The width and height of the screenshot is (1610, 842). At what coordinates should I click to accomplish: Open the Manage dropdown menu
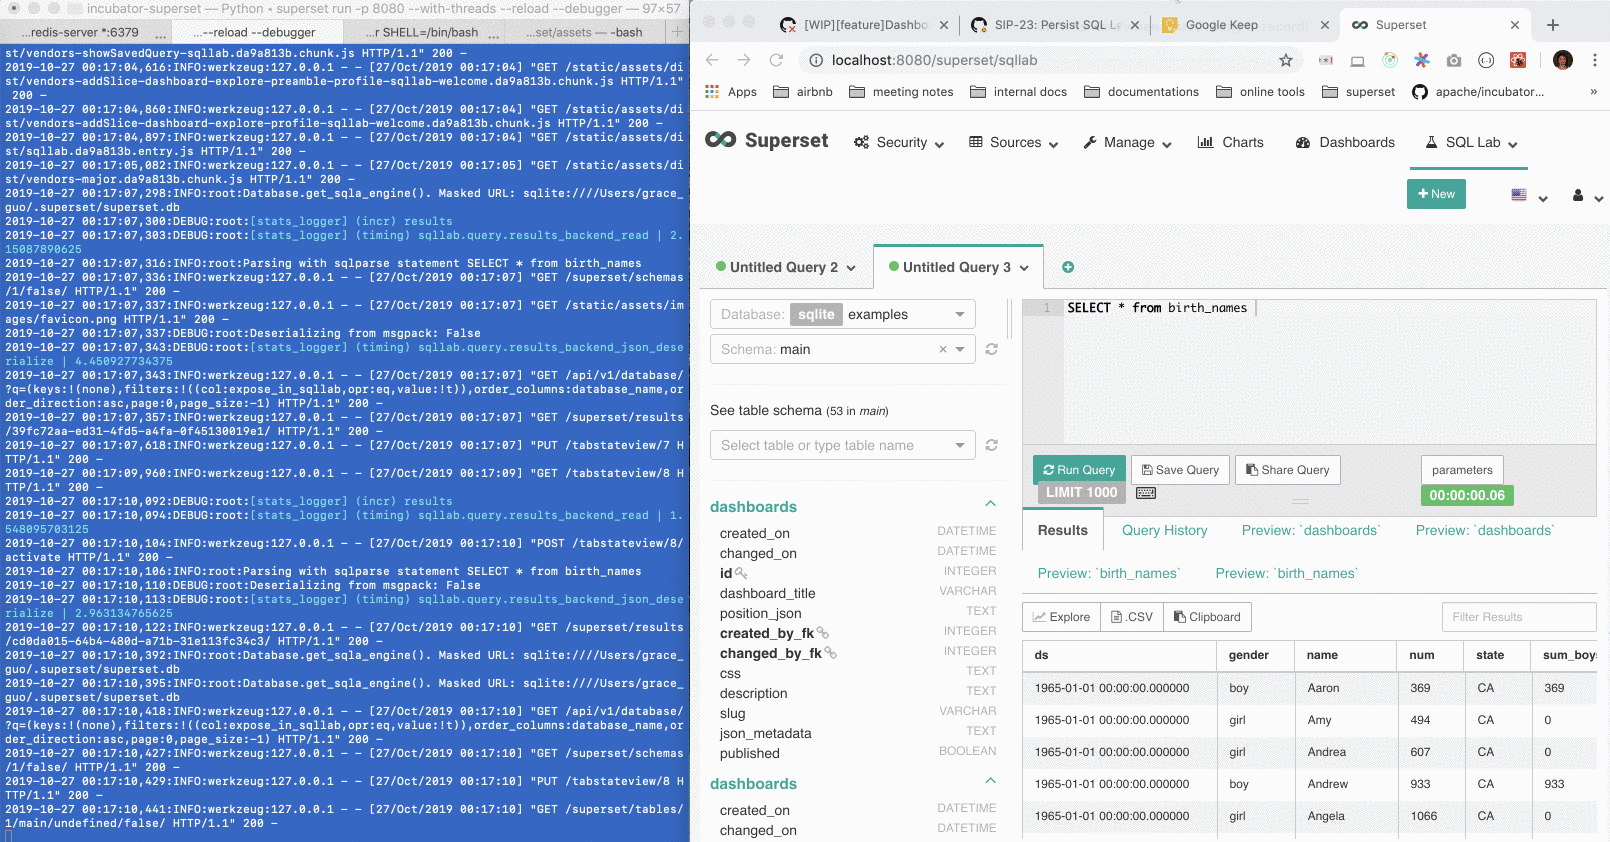coord(1128,143)
